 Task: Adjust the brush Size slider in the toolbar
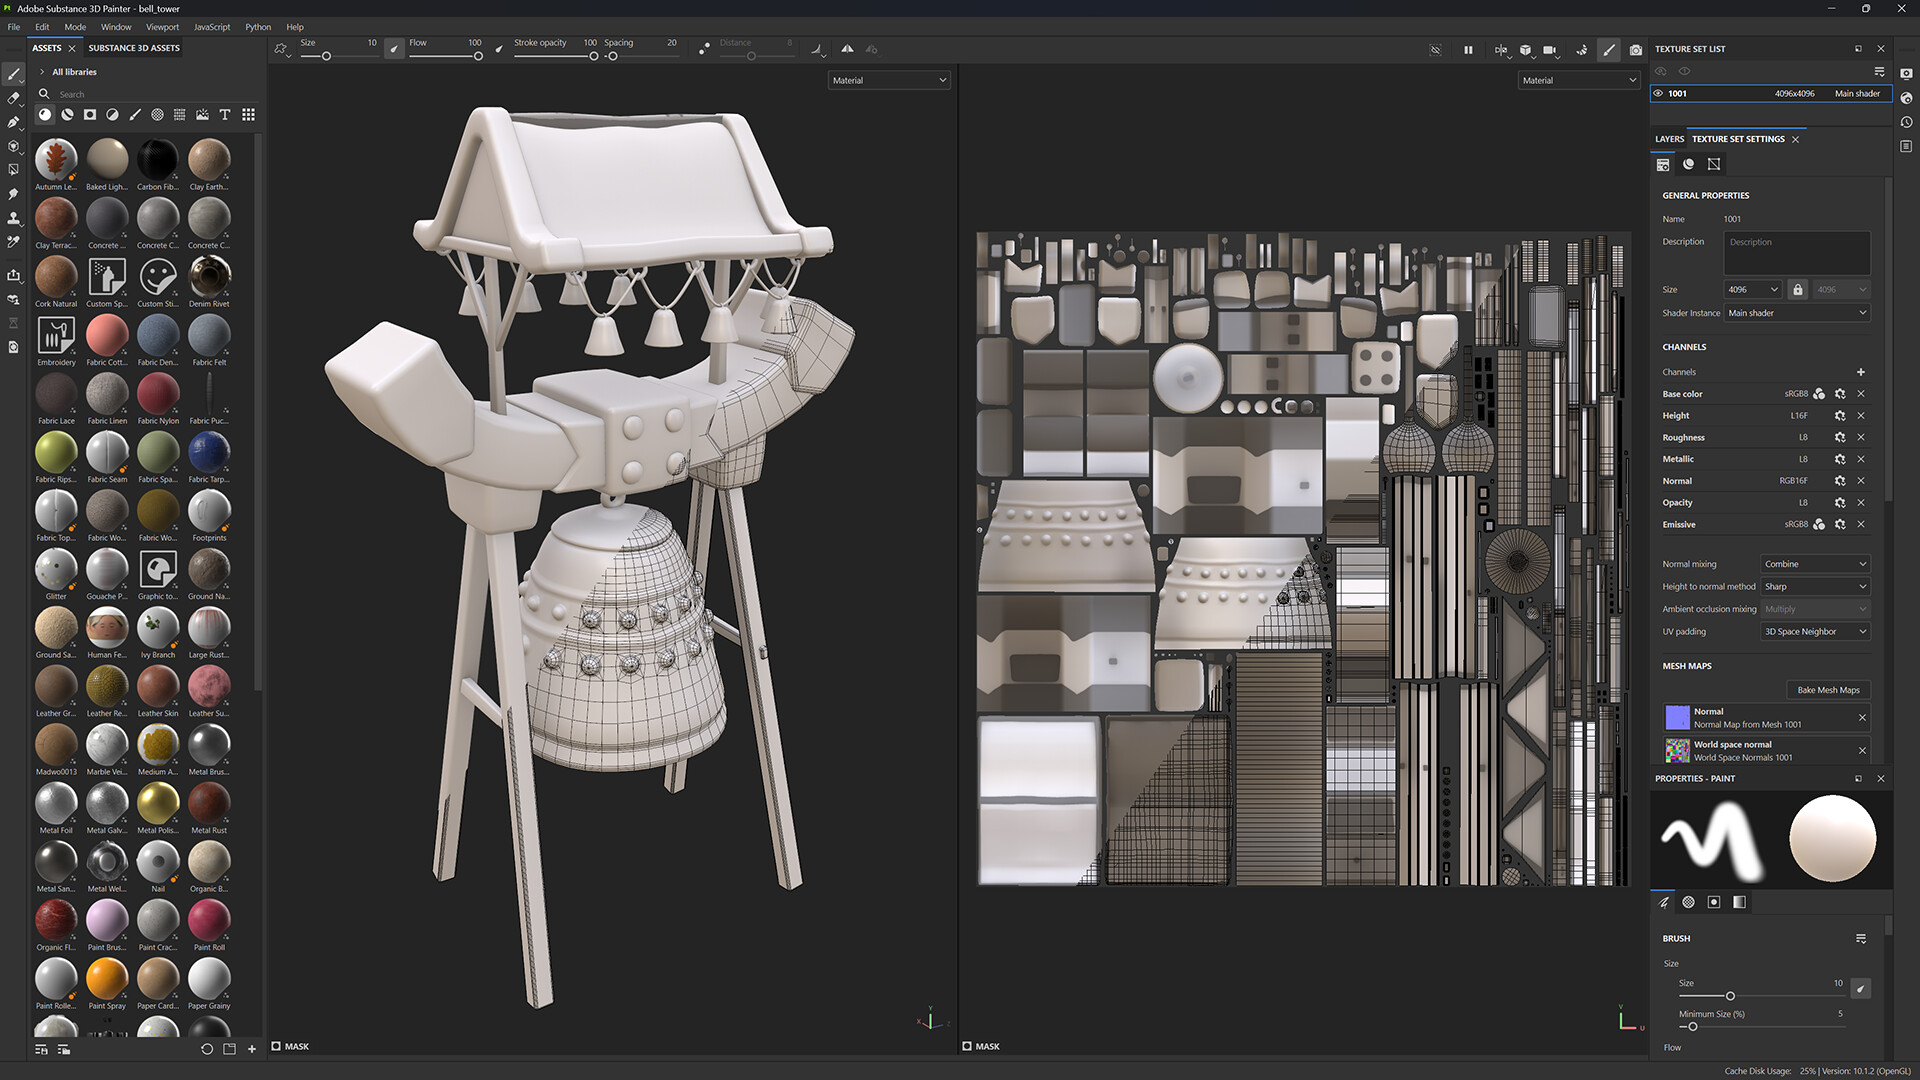[326, 57]
